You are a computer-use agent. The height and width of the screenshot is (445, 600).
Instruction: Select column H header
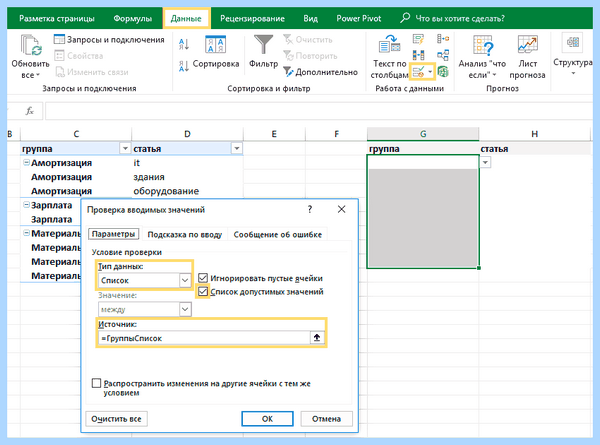pos(535,134)
